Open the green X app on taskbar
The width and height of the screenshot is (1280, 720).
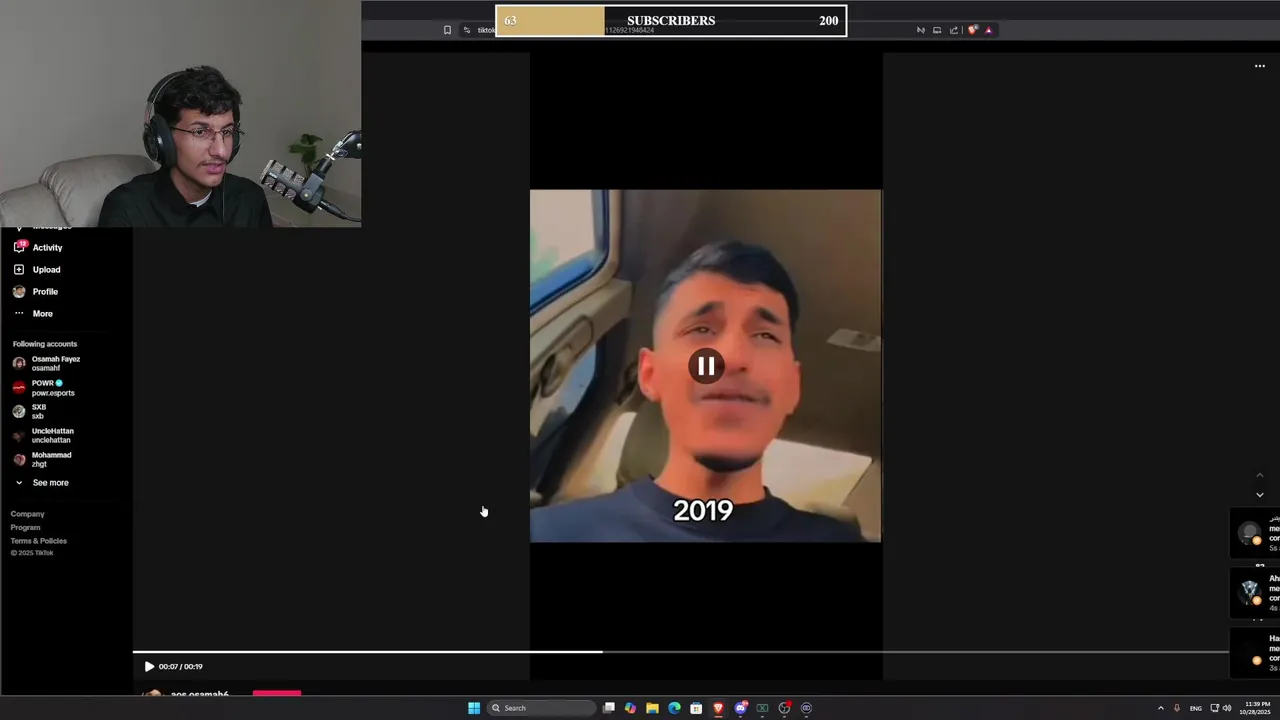pyautogui.click(x=762, y=708)
